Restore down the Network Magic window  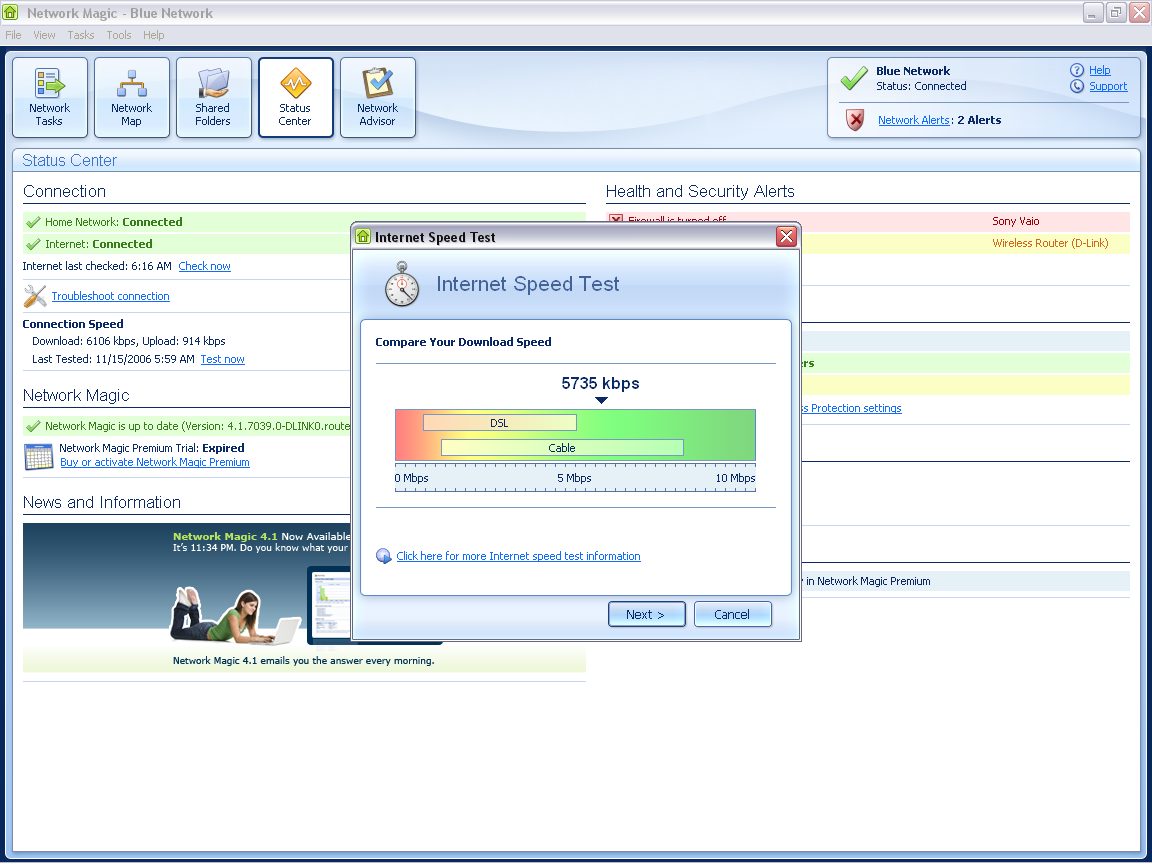coord(1116,12)
